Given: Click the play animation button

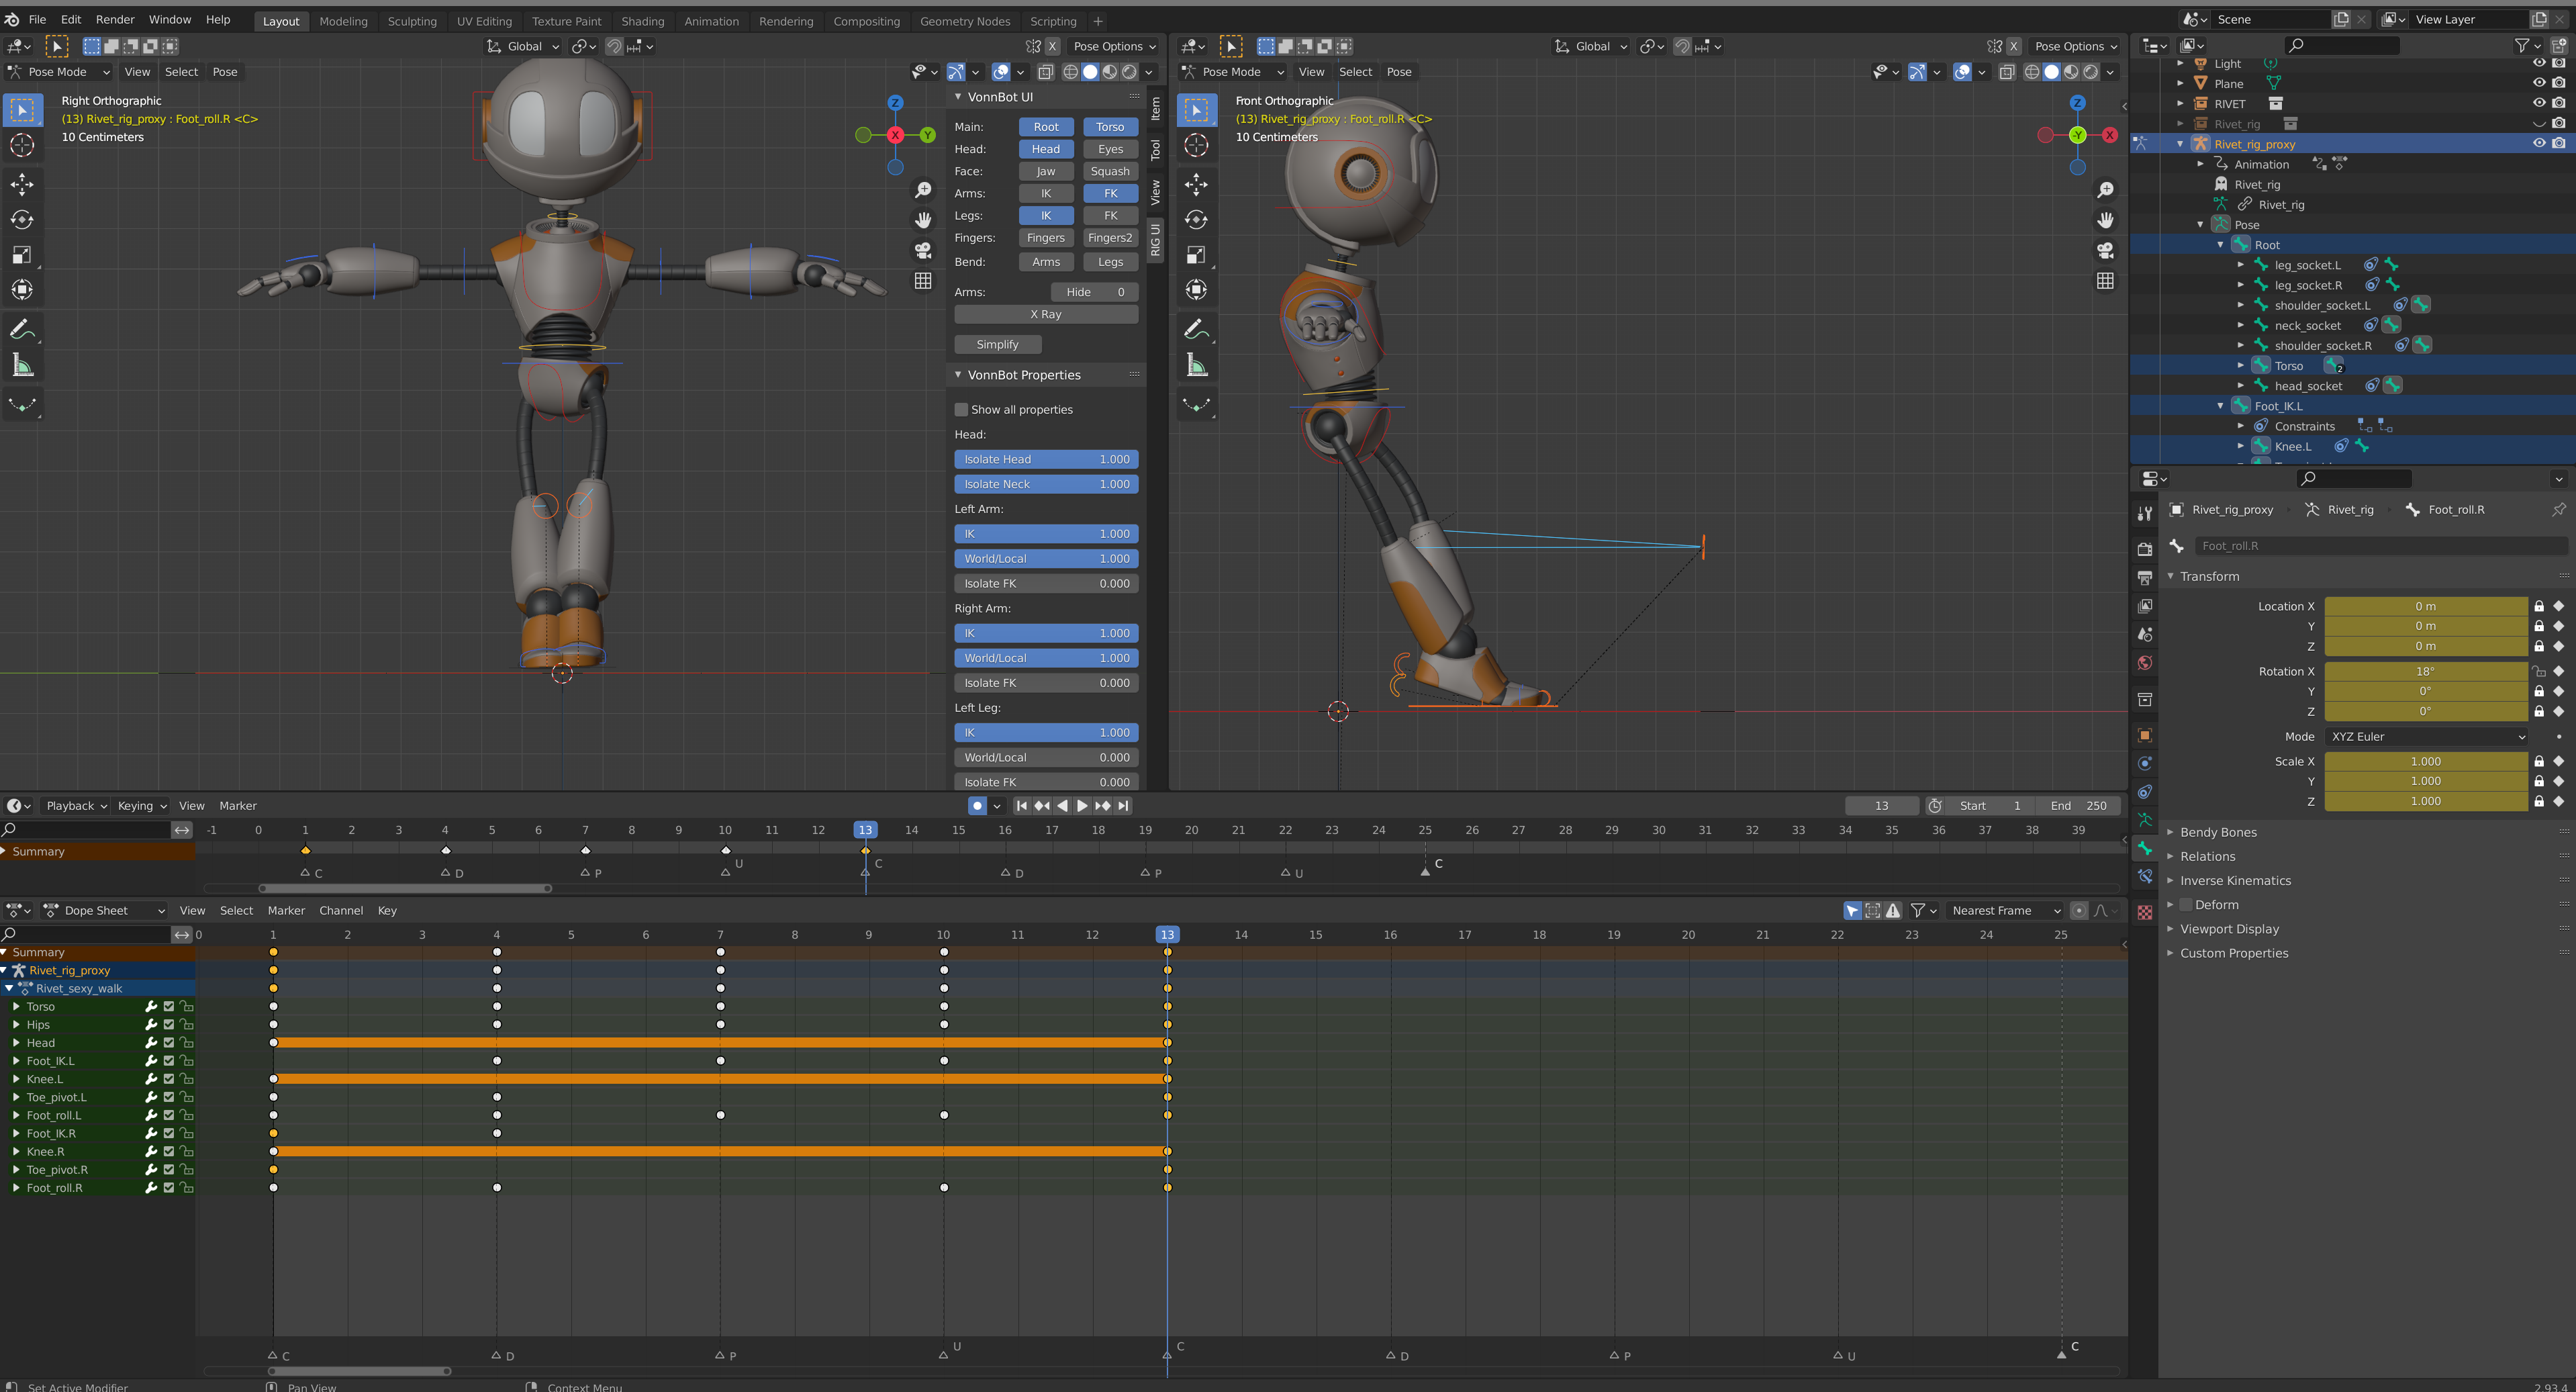Looking at the screenshot, I should point(1082,806).
